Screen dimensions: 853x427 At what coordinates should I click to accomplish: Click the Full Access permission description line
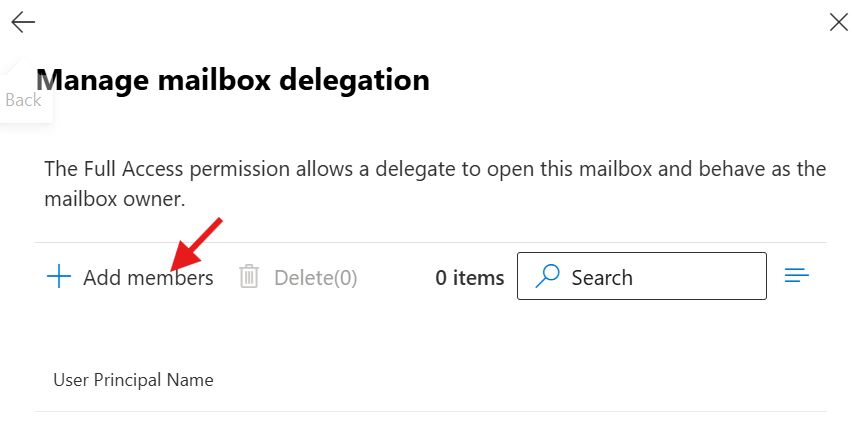click(x=435, y=169)
